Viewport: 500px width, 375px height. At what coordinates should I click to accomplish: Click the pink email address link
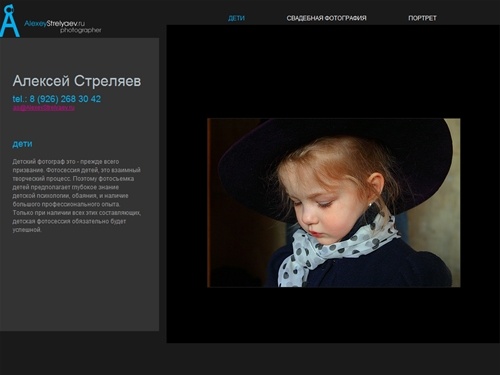[44, 108]
